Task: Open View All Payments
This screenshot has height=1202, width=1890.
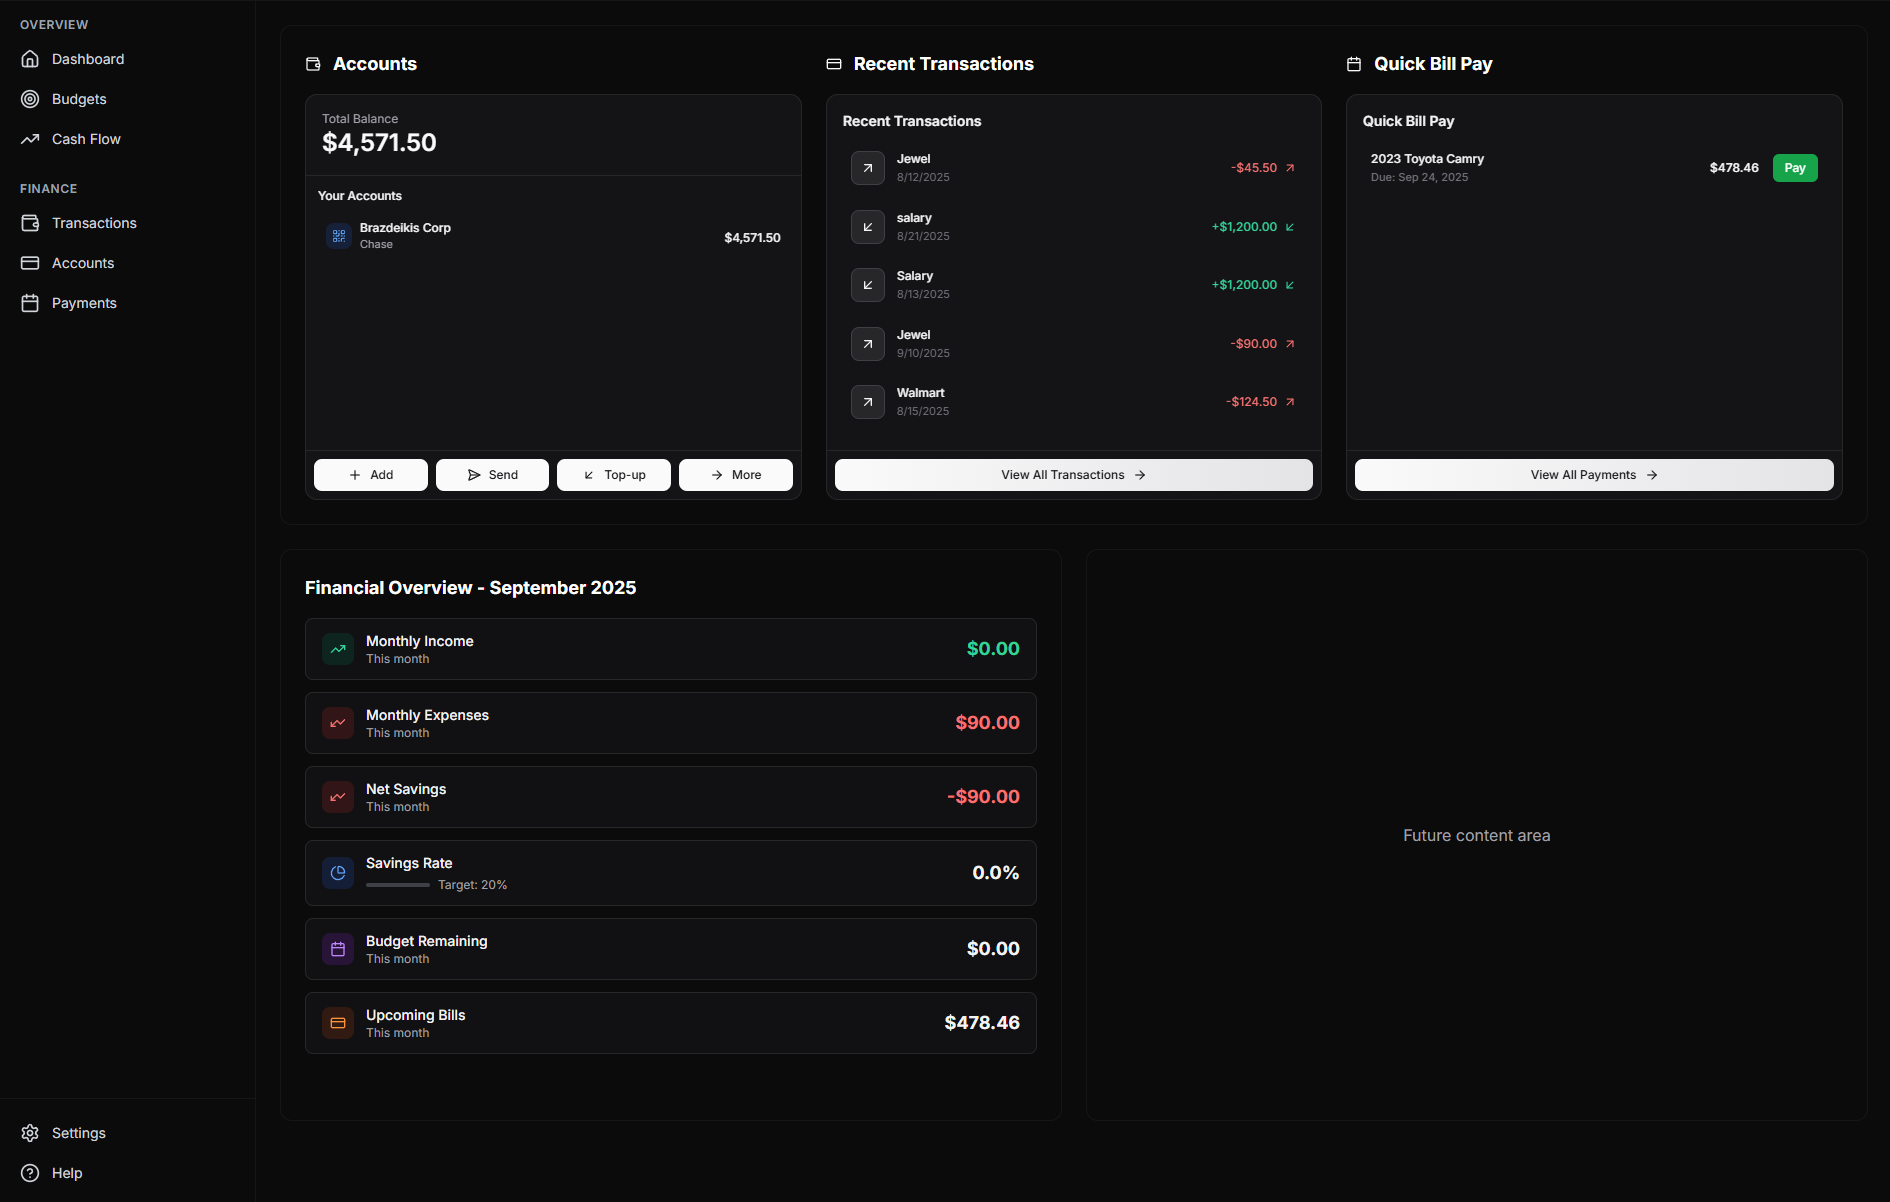Action: (1593, 475)
